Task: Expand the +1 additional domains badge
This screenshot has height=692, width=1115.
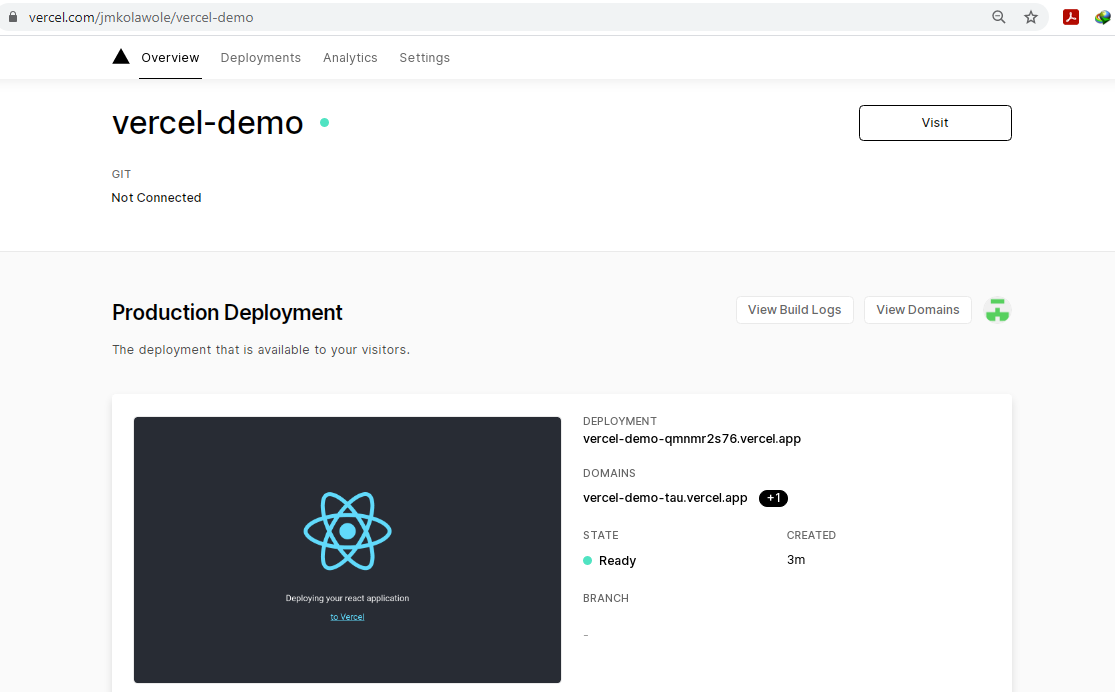Action: pos(773,498)
